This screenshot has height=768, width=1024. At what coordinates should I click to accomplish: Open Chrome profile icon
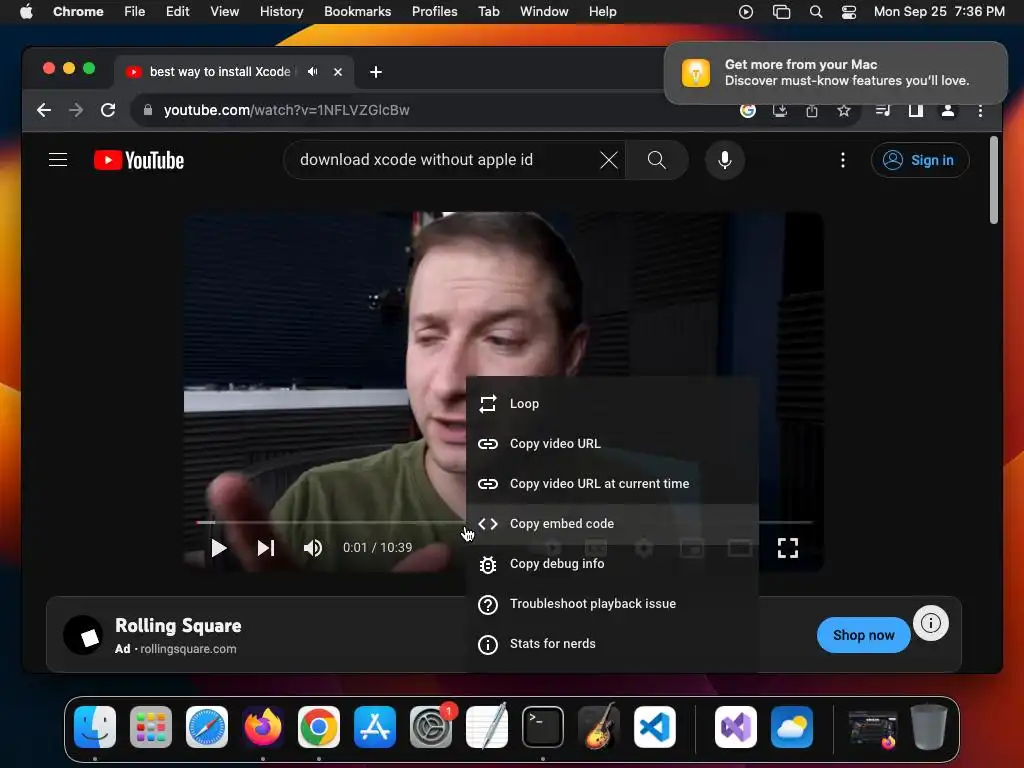coord(948,111)
